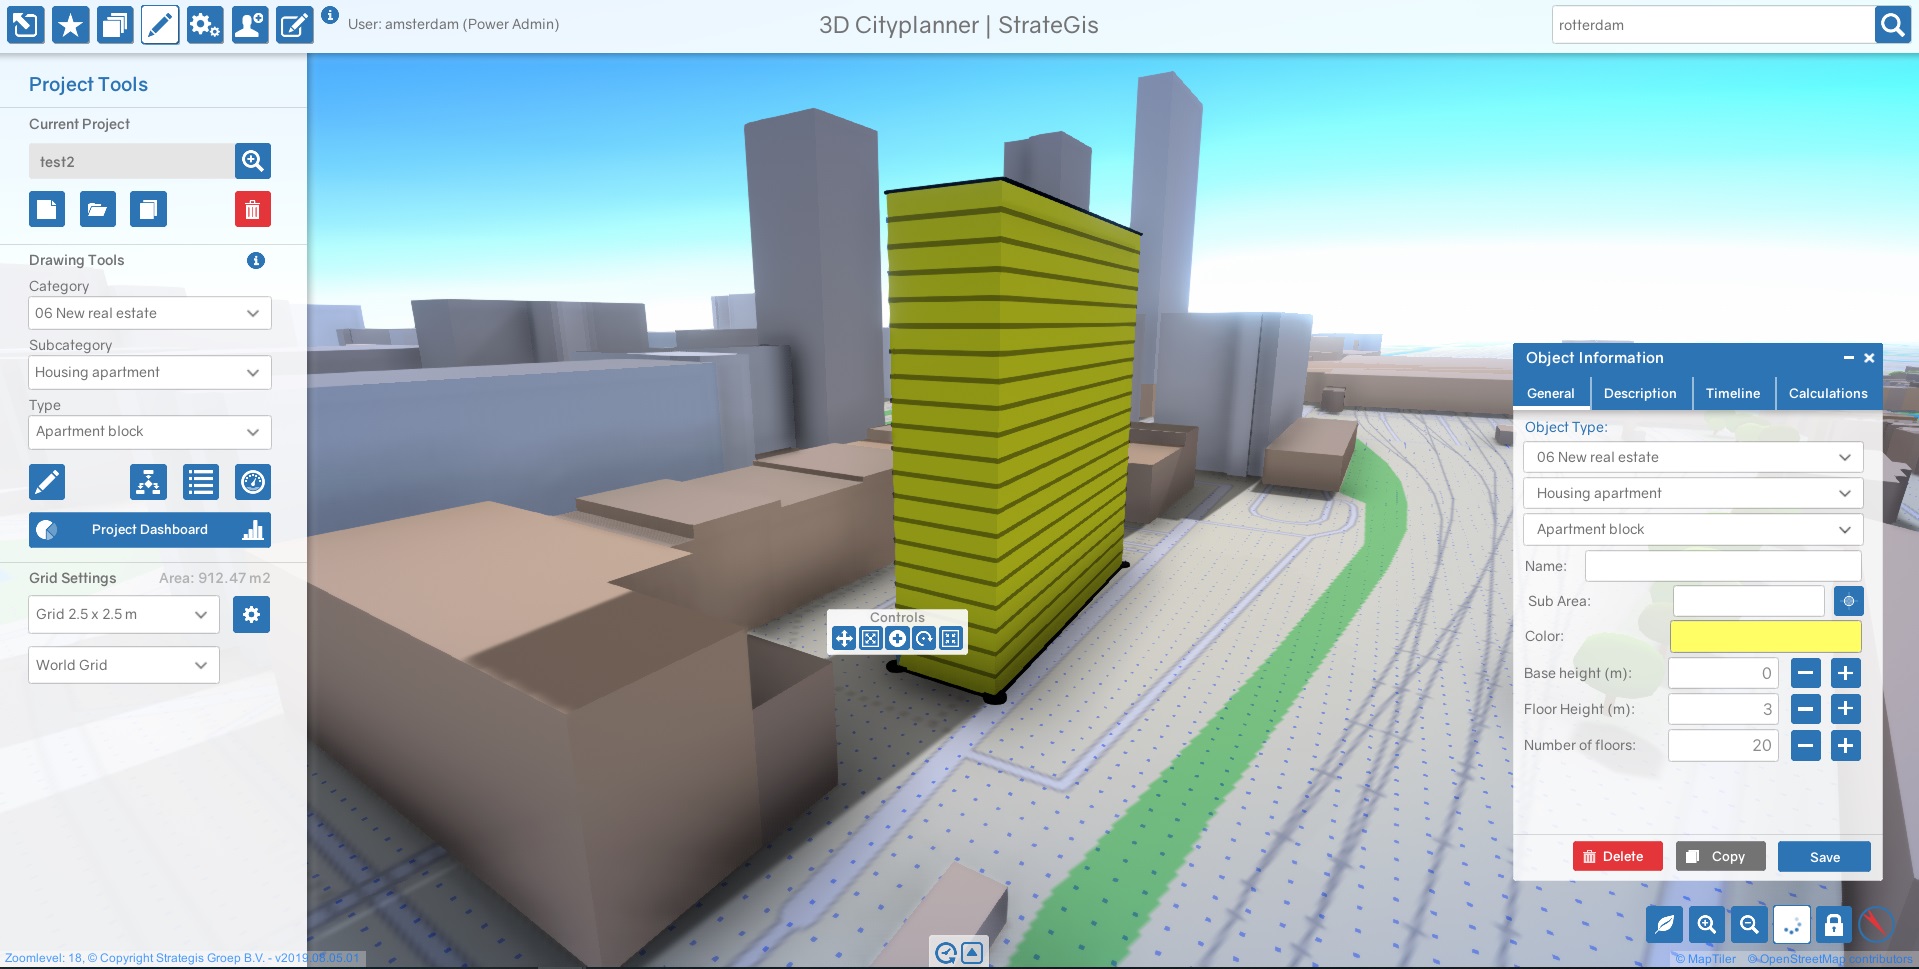Open the Project Dashboard

point(150,530)
